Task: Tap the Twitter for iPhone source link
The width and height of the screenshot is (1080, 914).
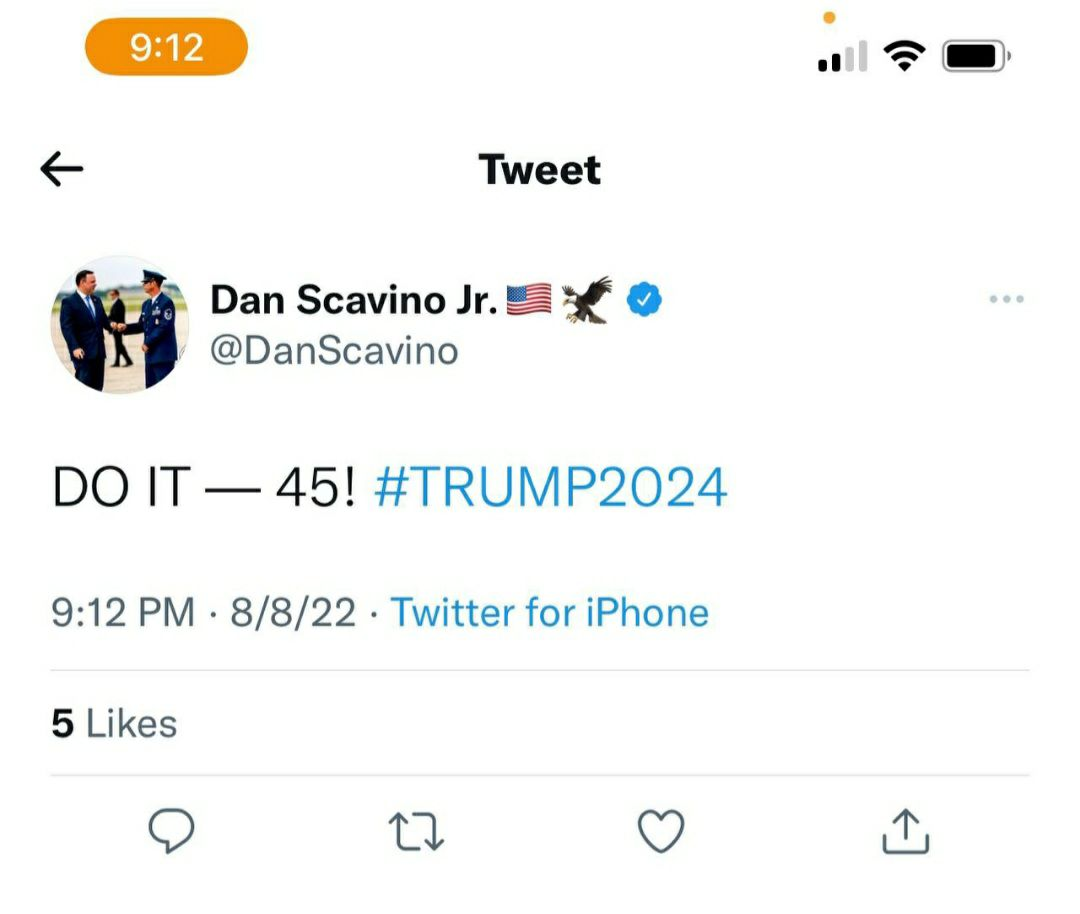Action: point(549,612)
